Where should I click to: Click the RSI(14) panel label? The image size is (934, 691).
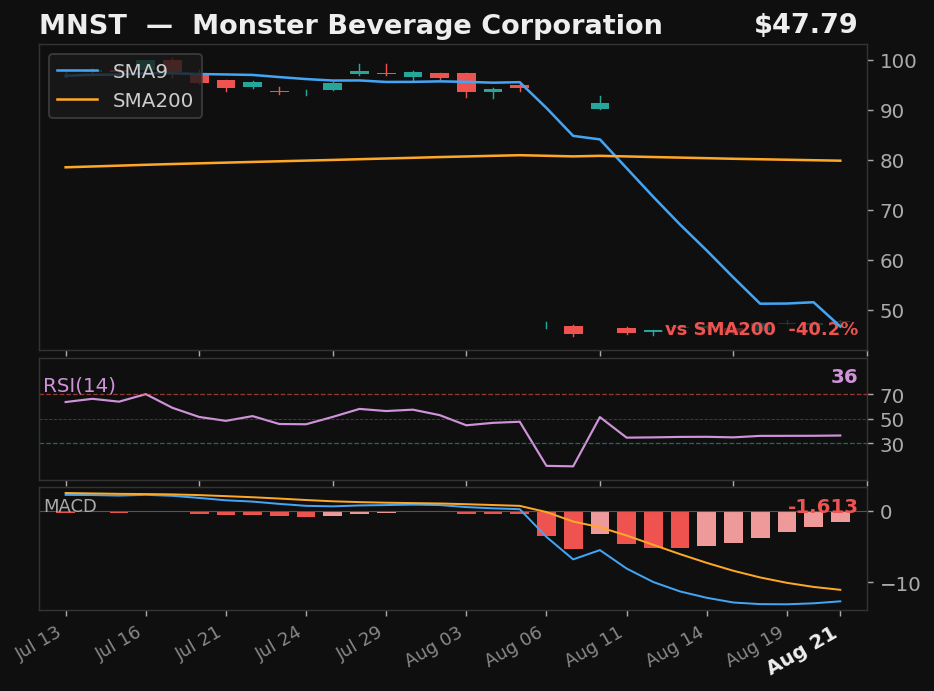pyautogui.click(x=79, y=385)
